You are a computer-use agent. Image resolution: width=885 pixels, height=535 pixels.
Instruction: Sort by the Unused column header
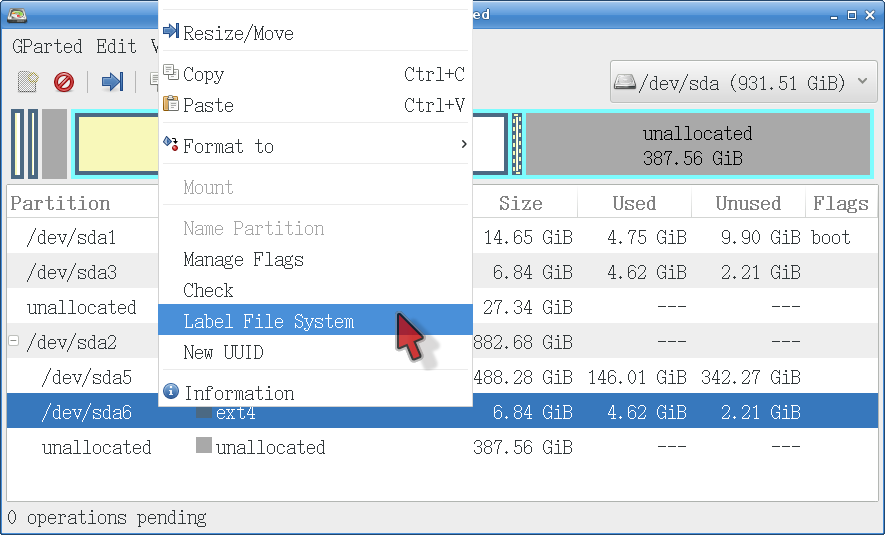747,204
